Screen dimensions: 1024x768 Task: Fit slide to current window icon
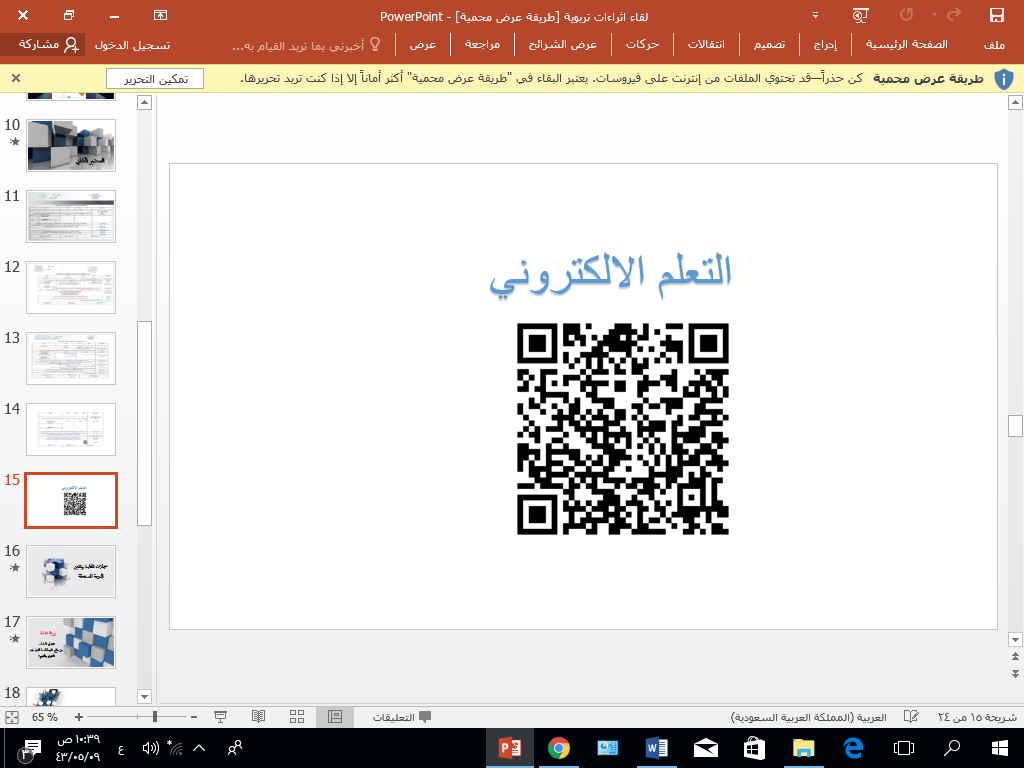tap(12, 717)
